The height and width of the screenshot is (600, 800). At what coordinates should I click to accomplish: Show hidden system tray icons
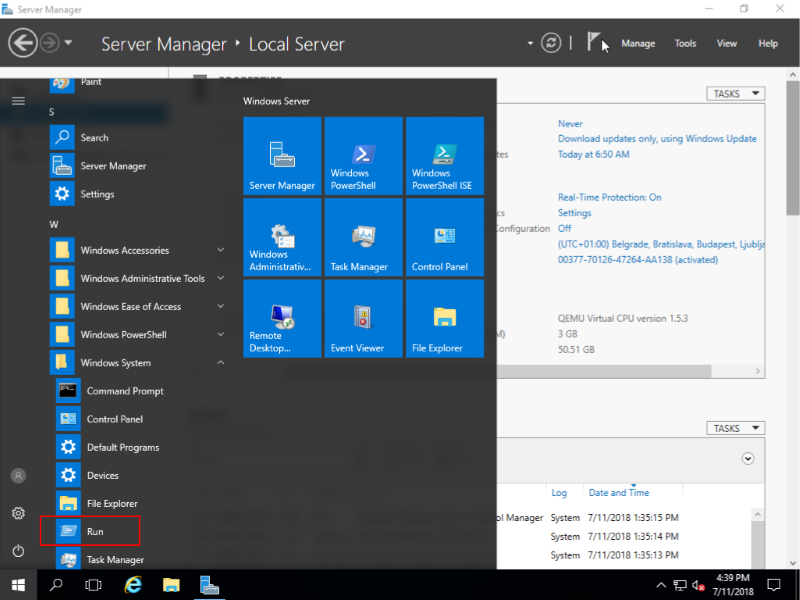[x=661, y=585]
